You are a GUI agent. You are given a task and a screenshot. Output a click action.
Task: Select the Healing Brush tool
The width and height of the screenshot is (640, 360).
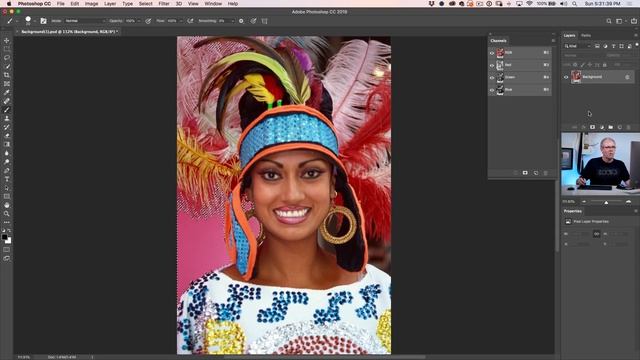[7, 101]
